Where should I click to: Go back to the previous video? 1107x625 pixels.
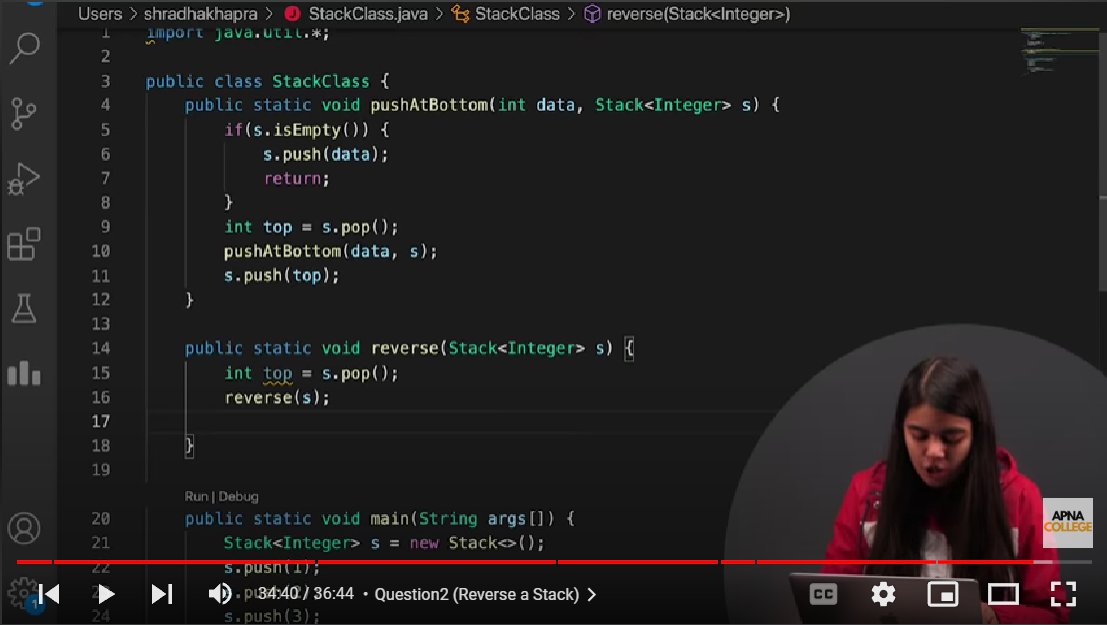[x=49, y=594]
